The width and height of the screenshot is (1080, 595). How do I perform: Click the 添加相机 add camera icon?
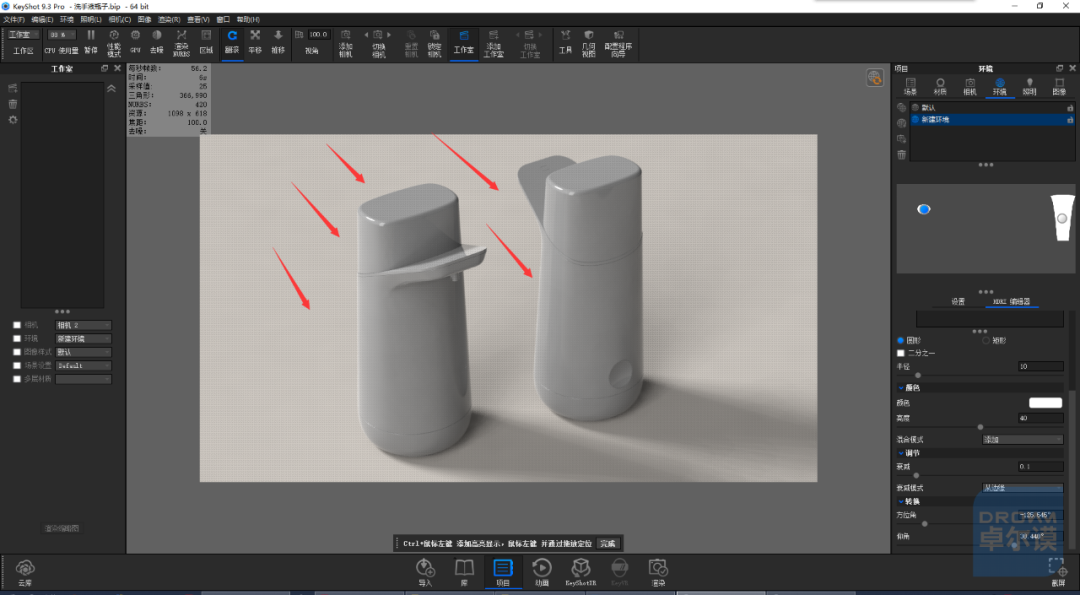point(346,42)
